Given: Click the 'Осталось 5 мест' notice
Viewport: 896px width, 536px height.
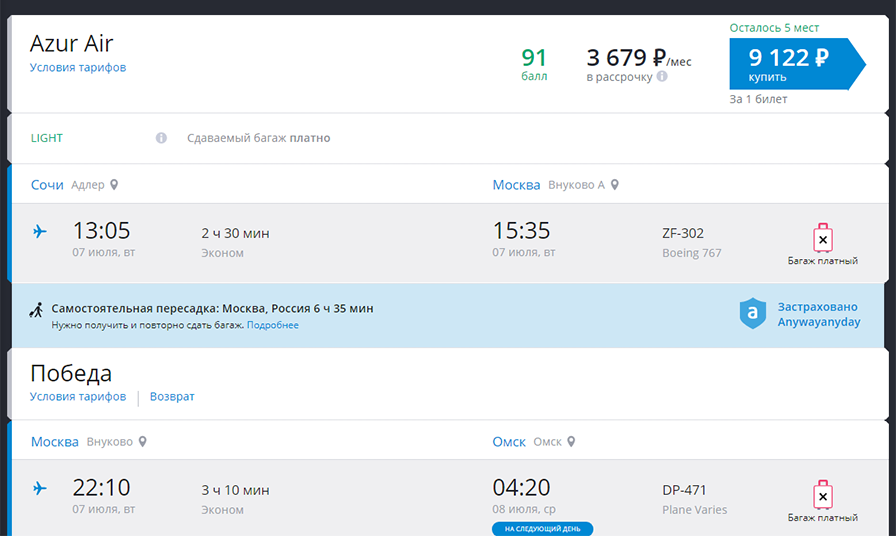Looking at the screenshot, I should [774, 28].
